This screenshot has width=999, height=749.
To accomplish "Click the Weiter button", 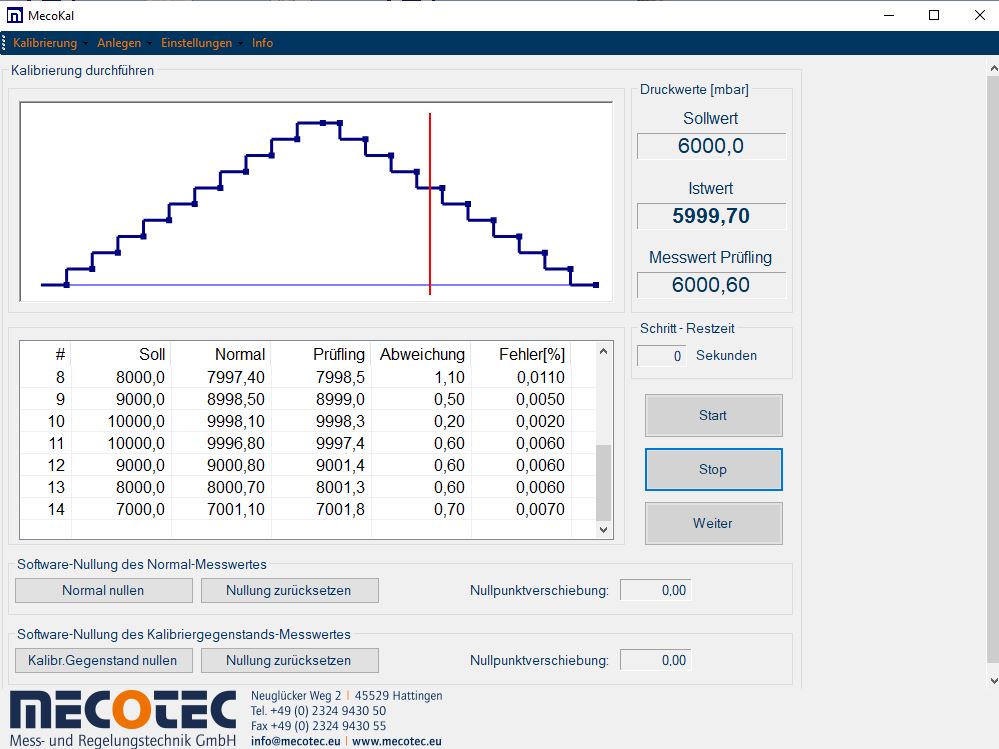I will [x=713, y=523].
